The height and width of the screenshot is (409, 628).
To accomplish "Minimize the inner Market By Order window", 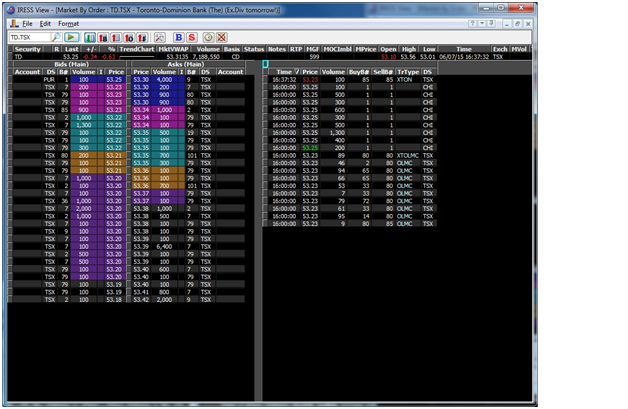I will (507, 24).
